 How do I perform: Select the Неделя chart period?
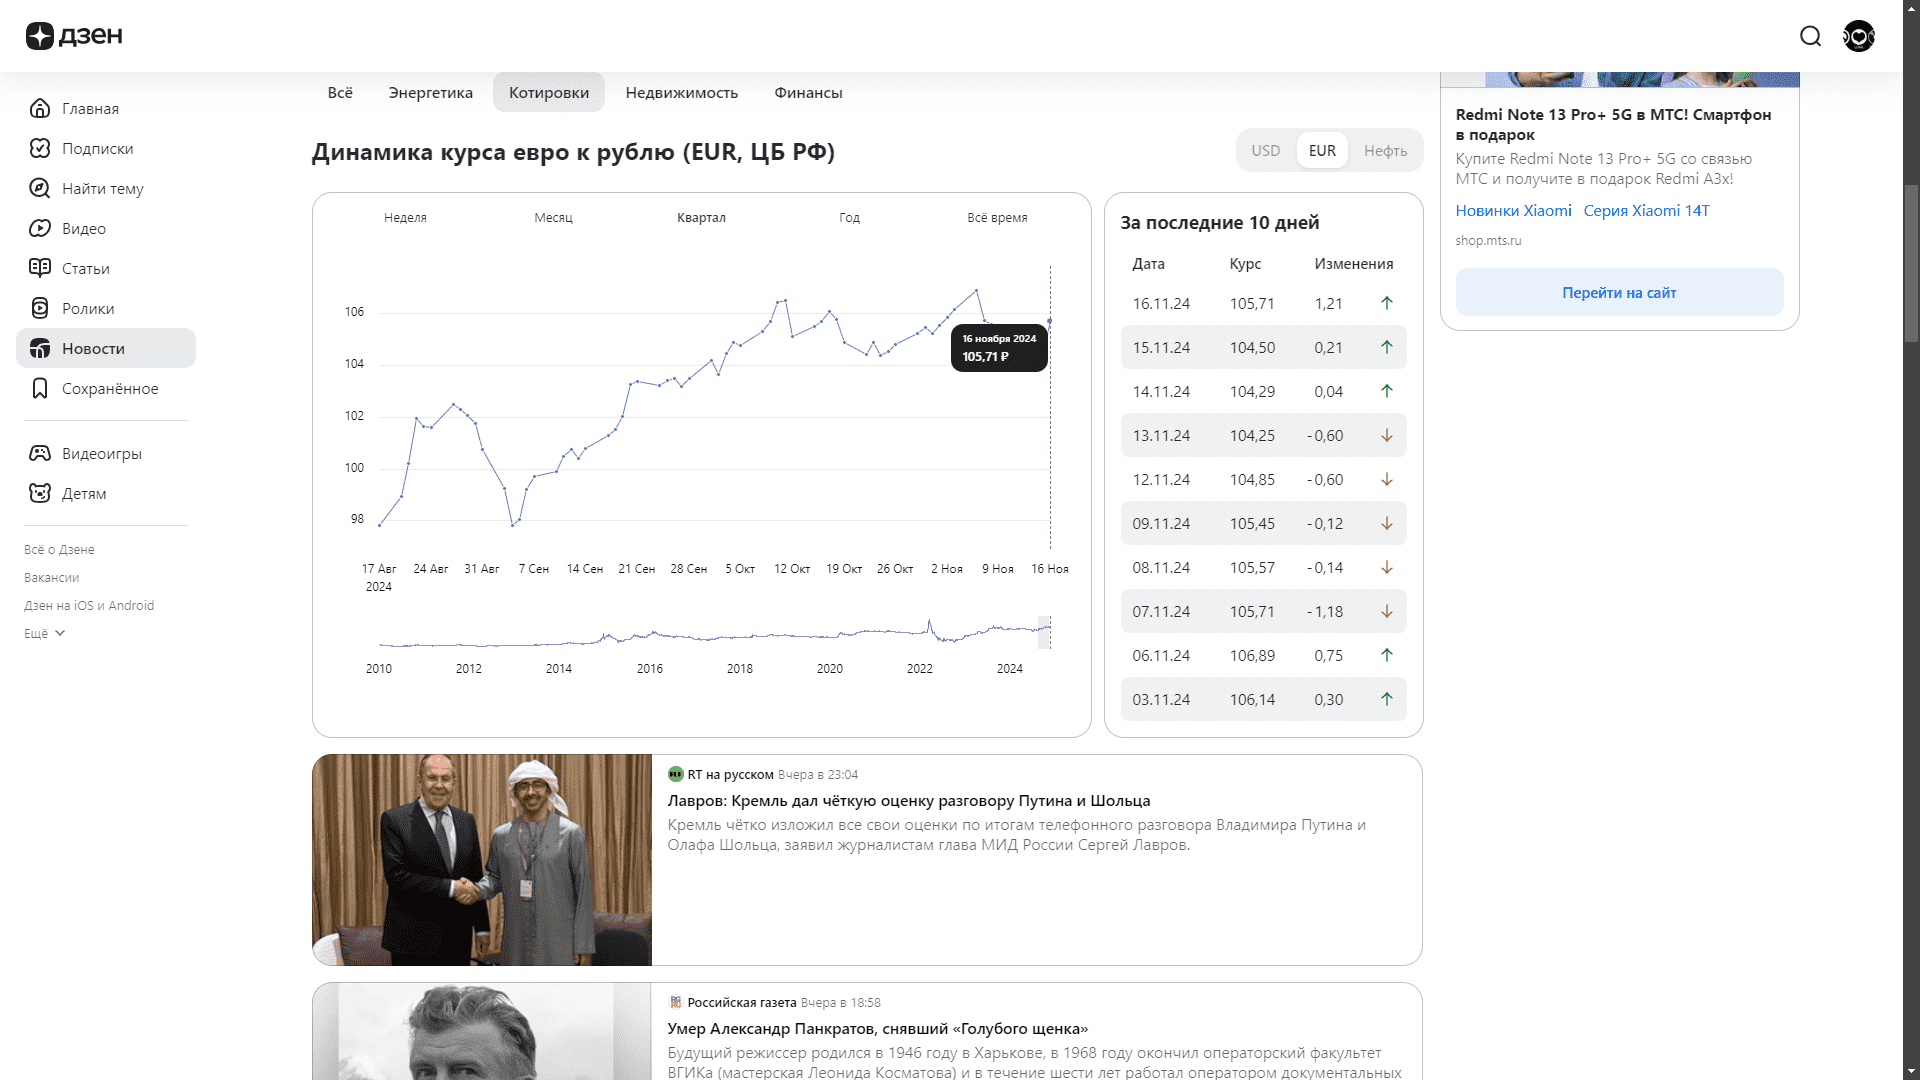pyautogui.click(x=405, y=218)
